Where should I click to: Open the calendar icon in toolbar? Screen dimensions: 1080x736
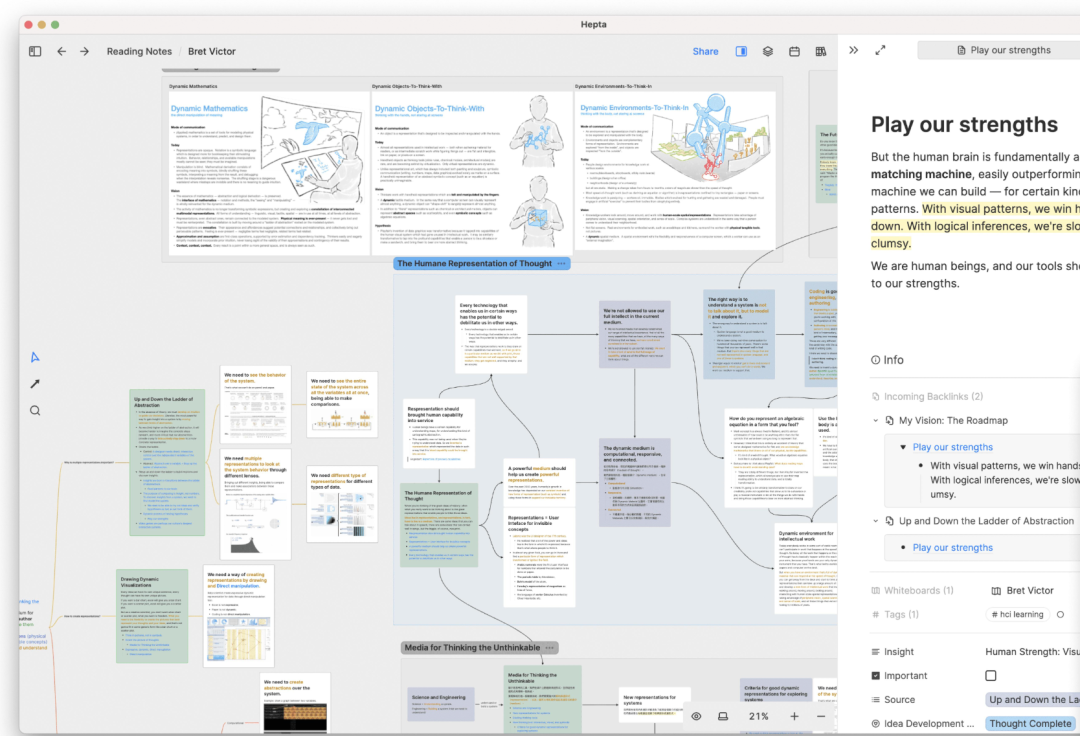794,51
